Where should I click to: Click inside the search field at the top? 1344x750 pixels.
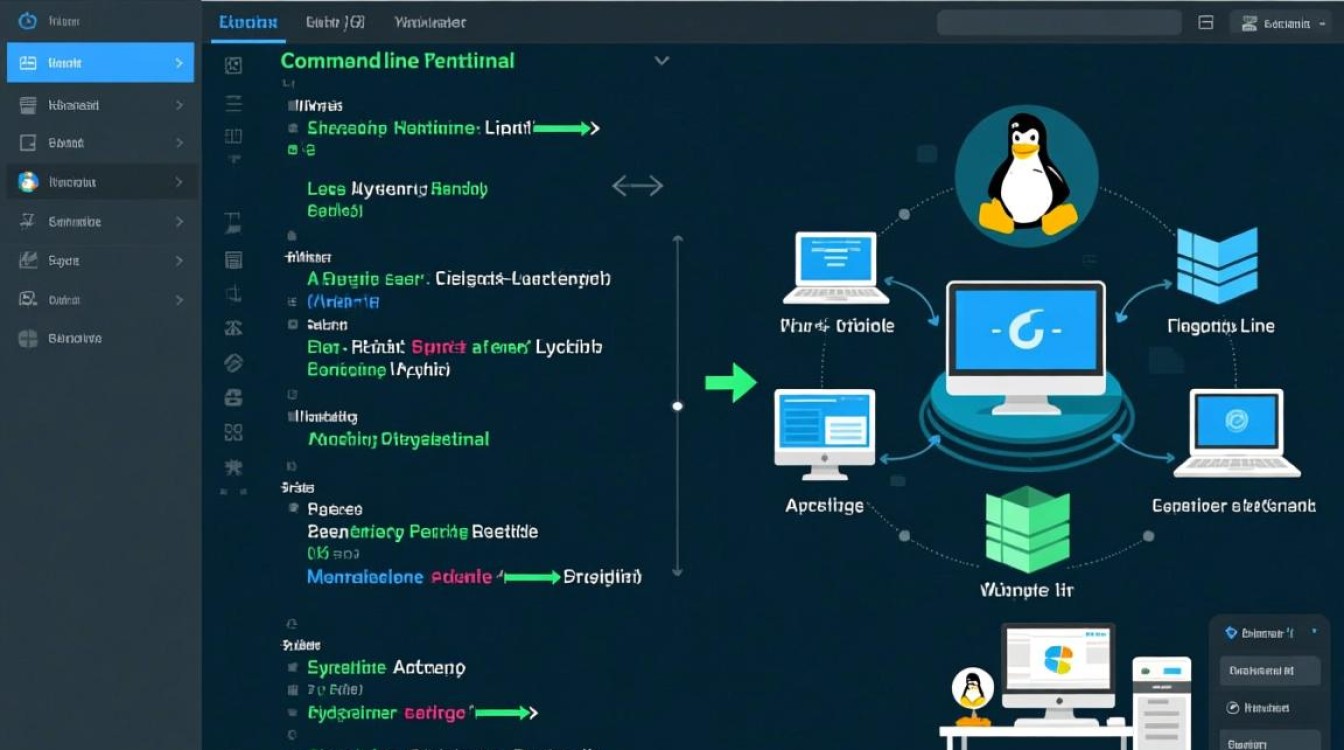pyautogui.click(x=1057, y=22)
